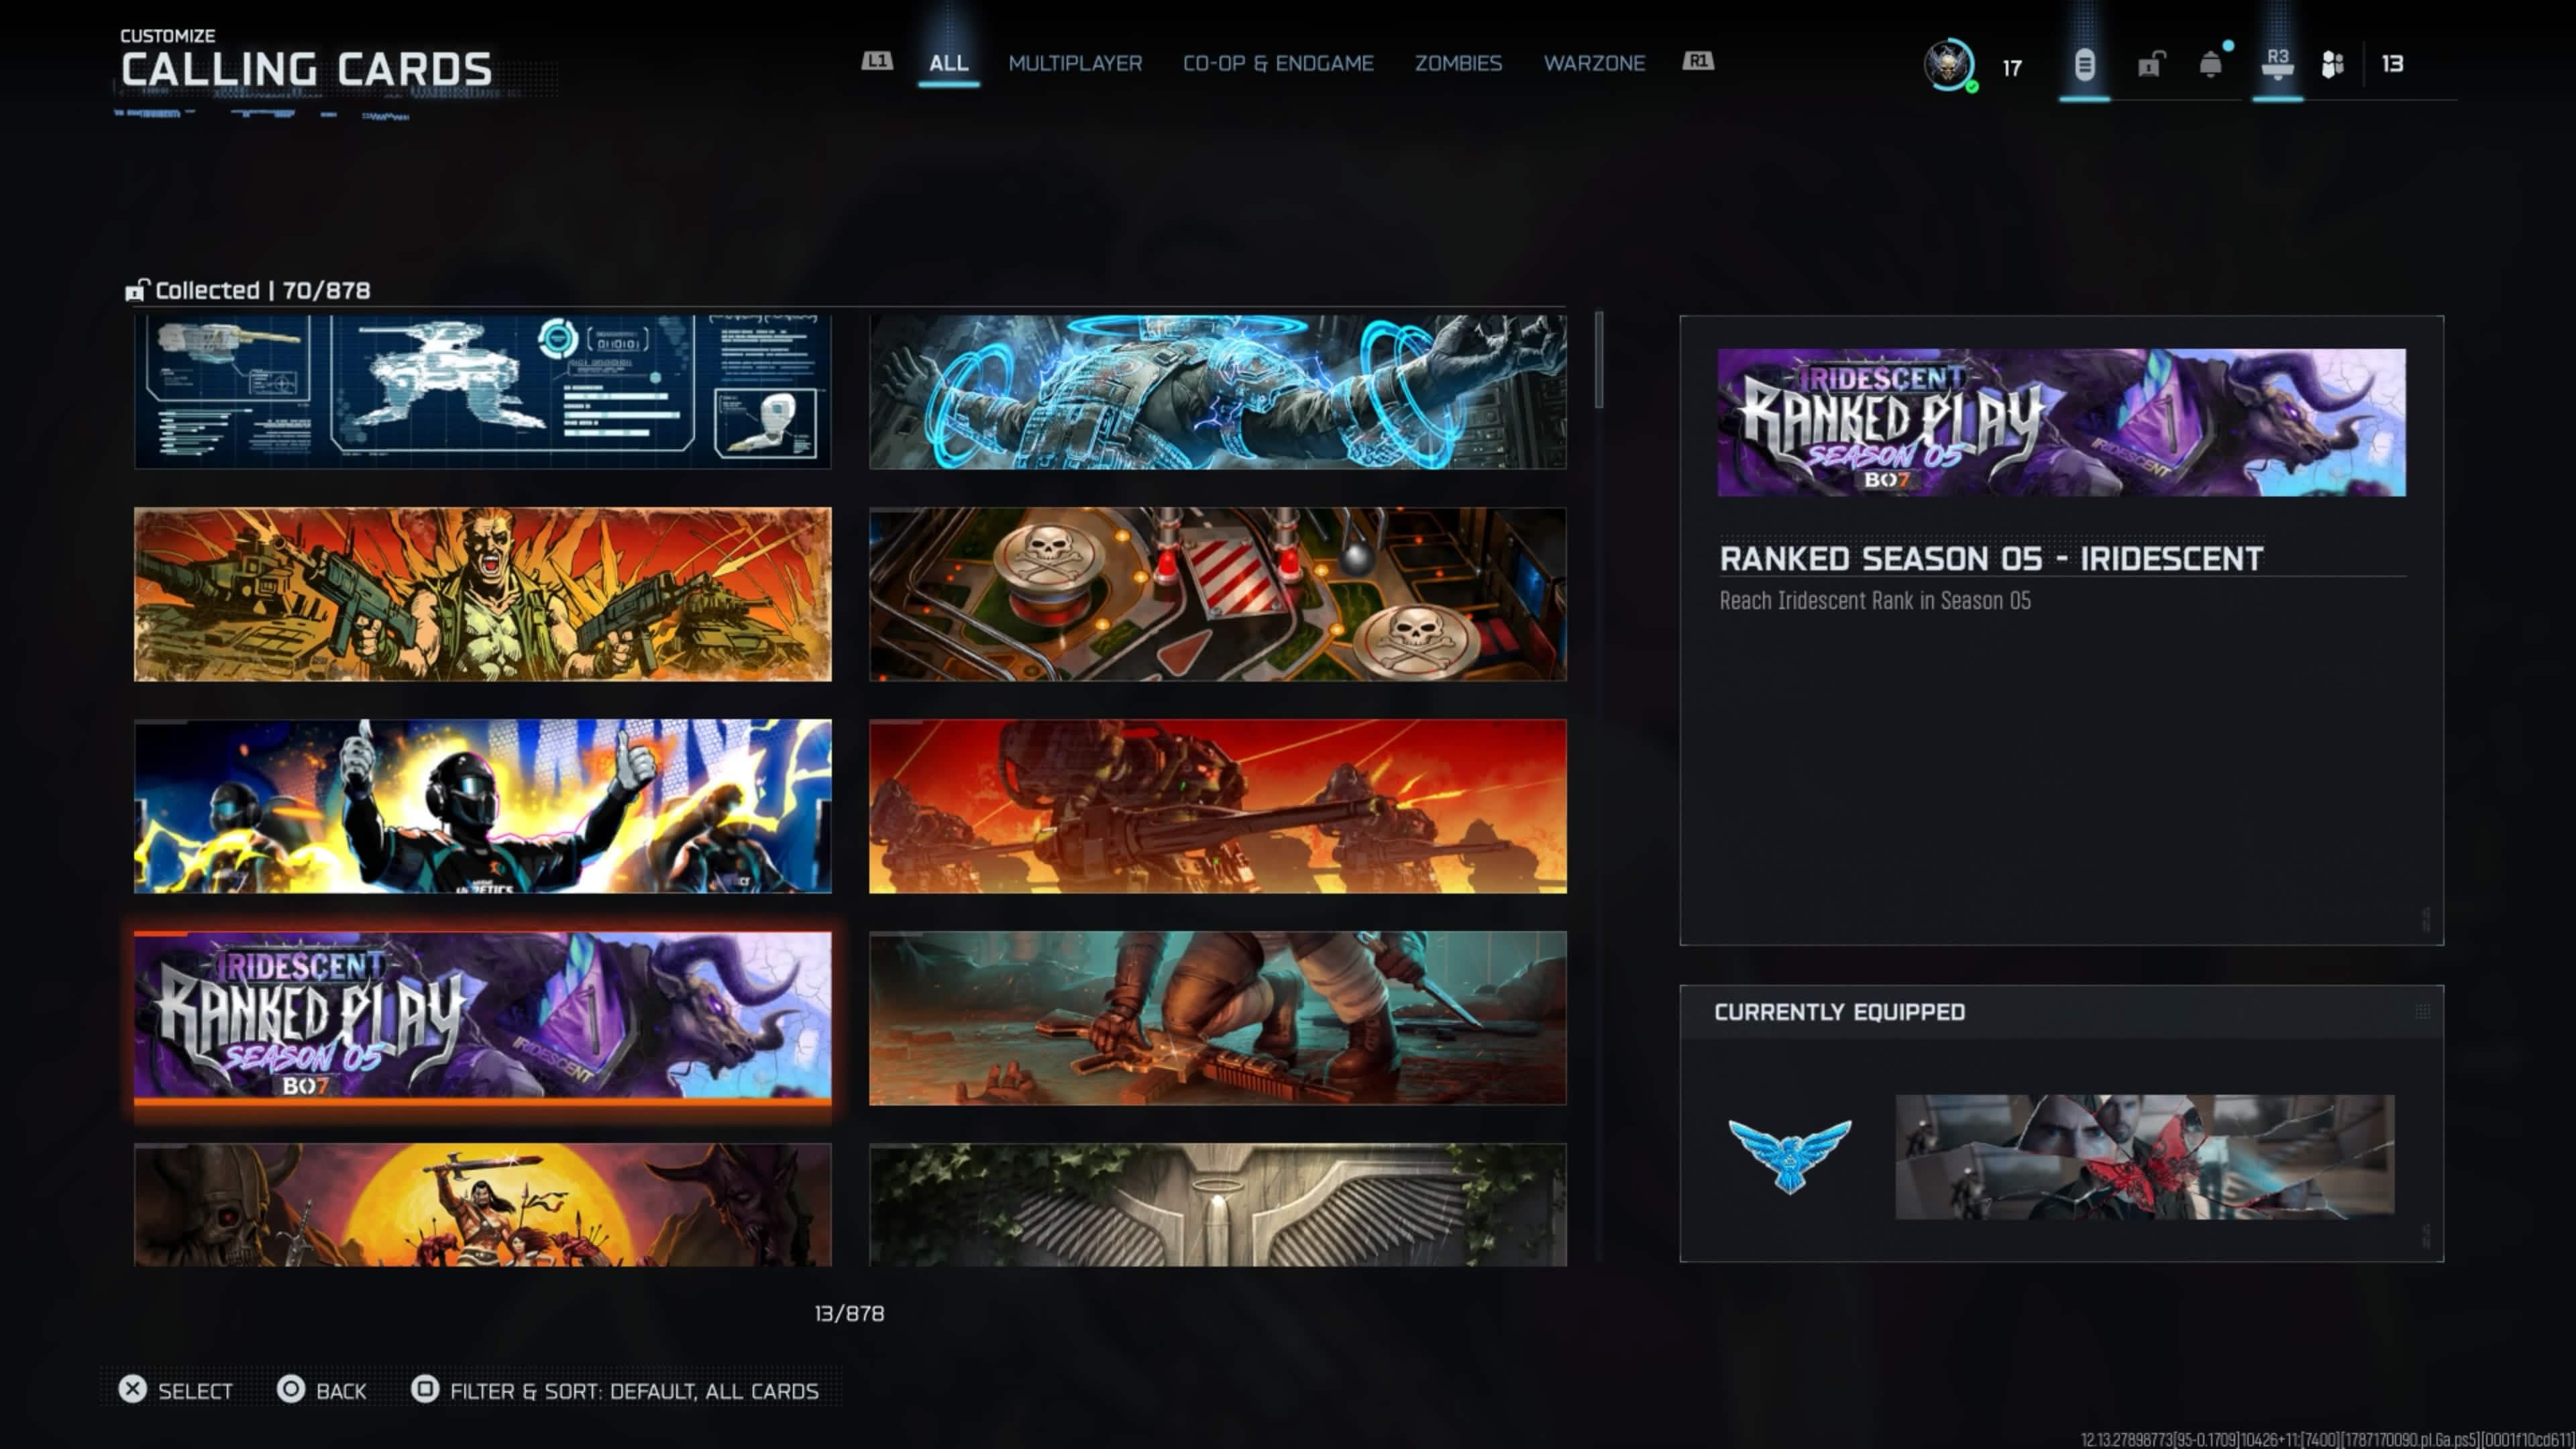Click the currently equipped shattered-glass calling card

(2145, 1156)
